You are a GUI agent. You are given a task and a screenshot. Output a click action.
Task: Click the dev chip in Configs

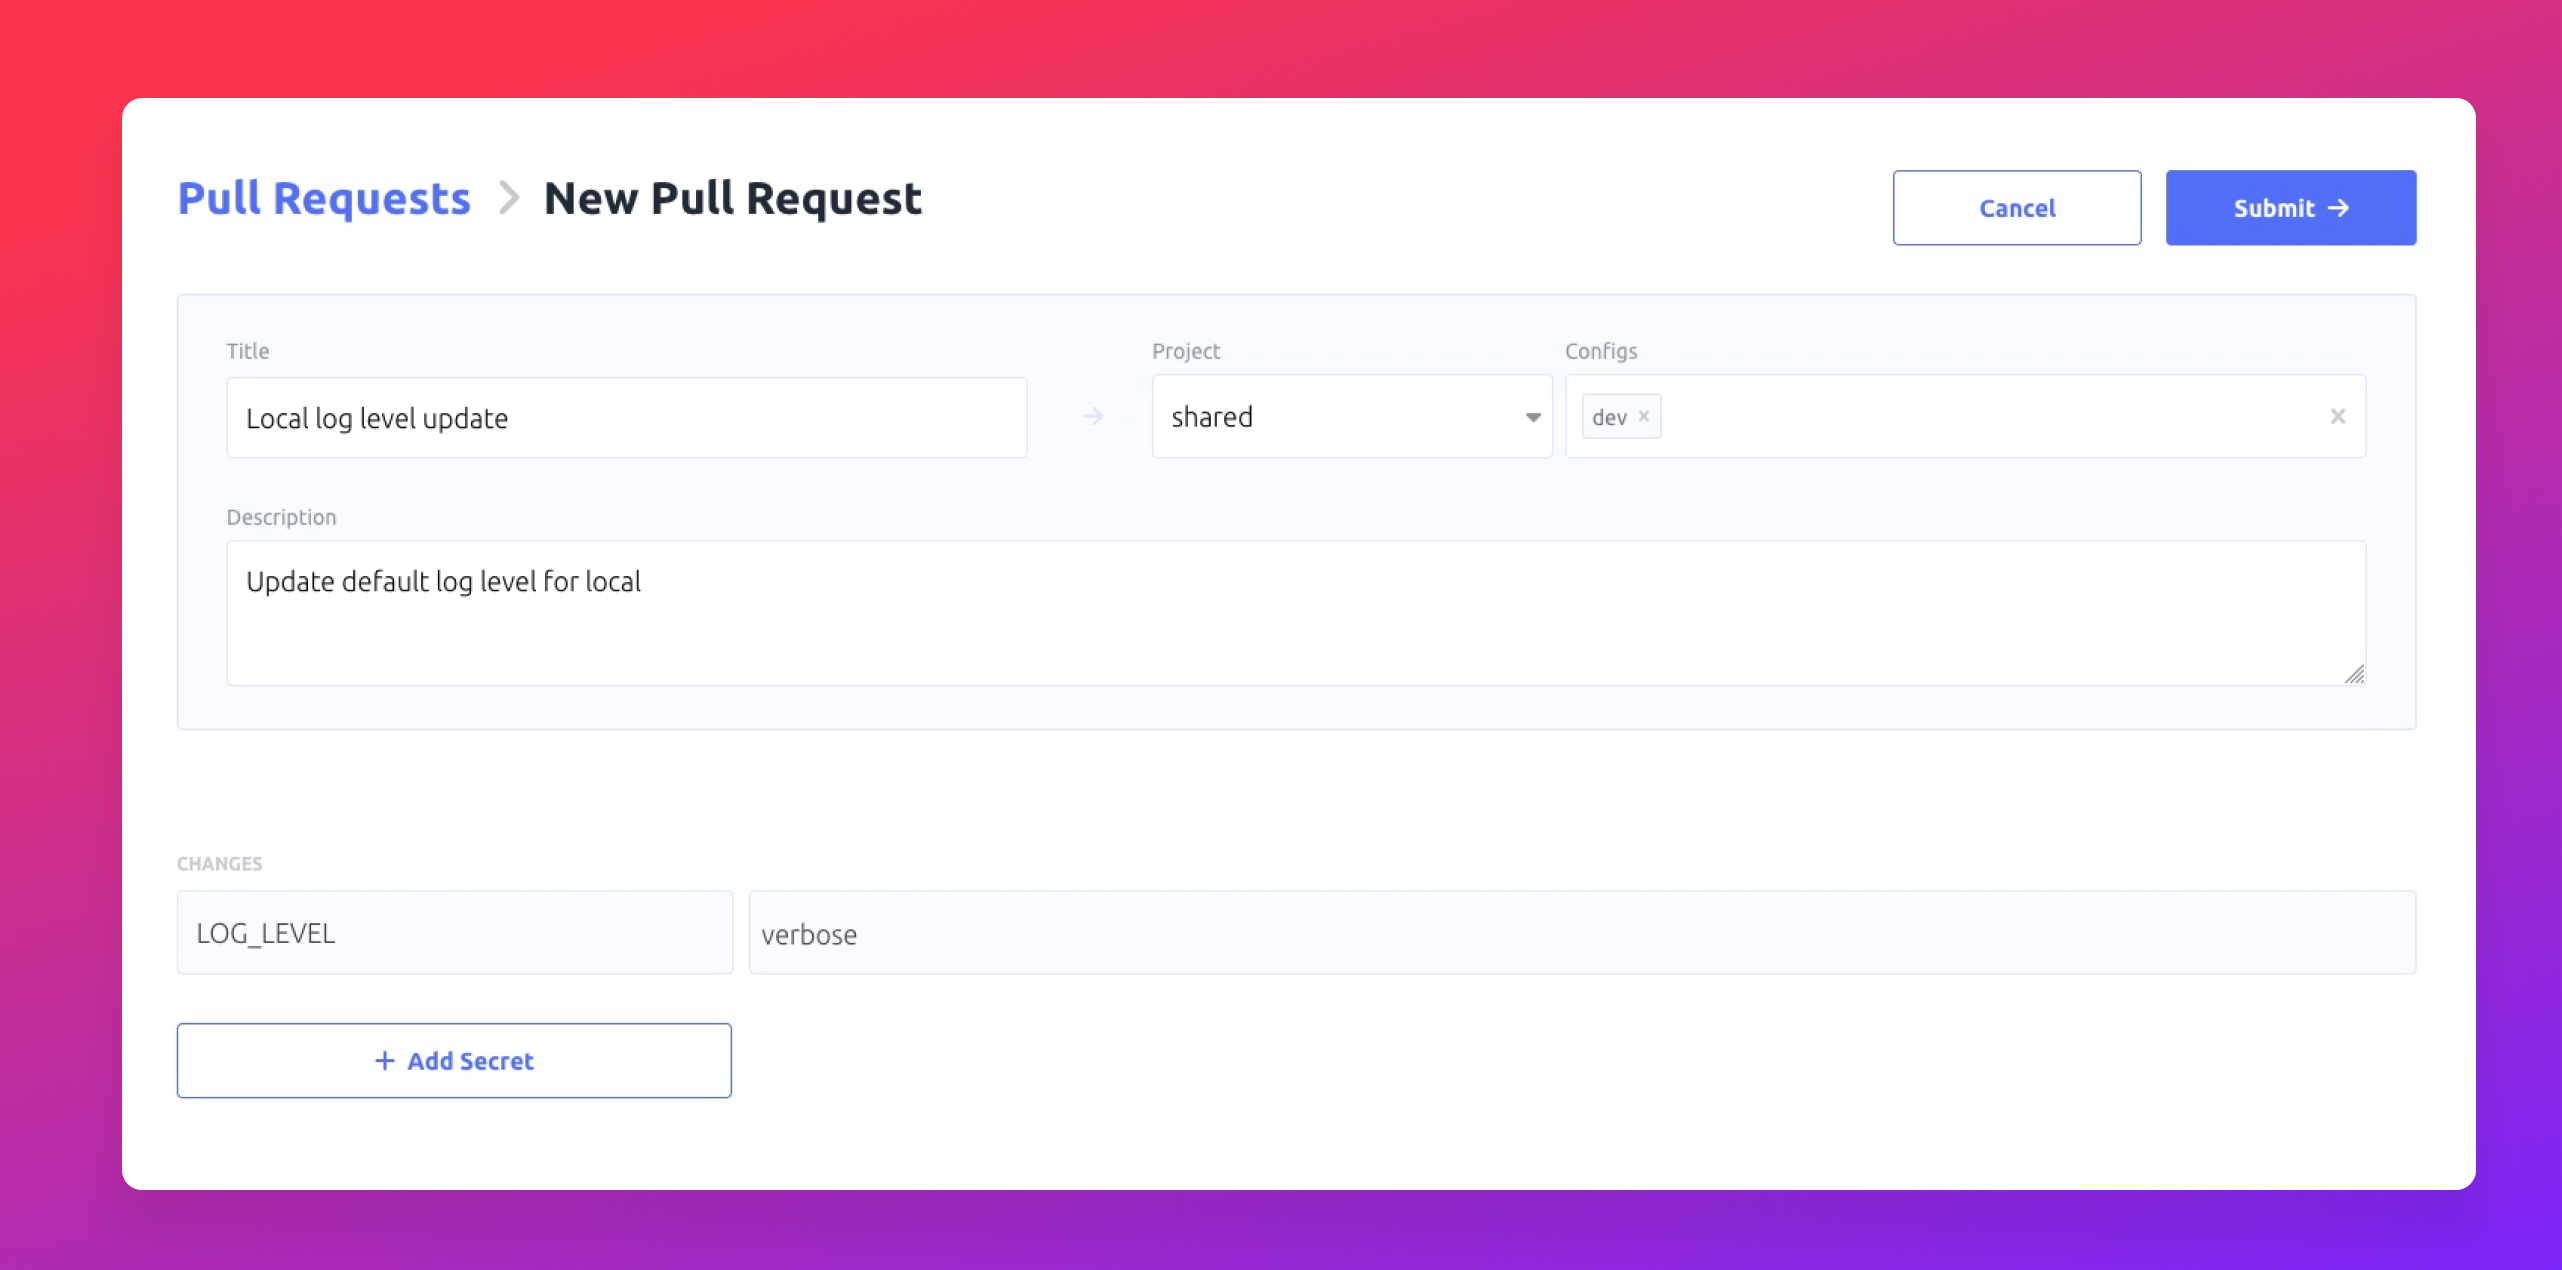1609,416
